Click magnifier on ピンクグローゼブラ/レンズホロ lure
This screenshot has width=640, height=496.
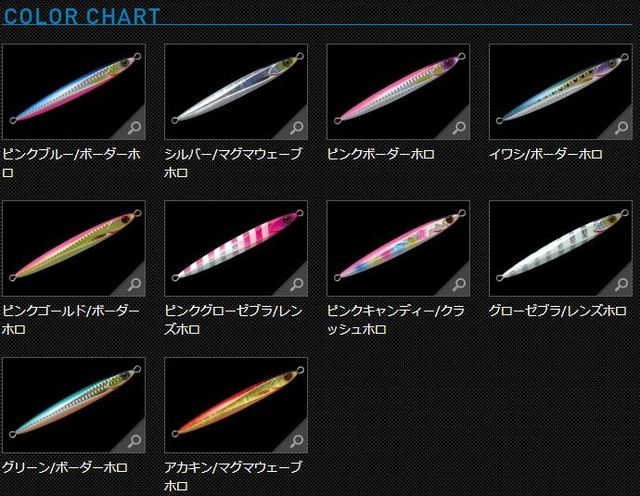click(297, 284)
